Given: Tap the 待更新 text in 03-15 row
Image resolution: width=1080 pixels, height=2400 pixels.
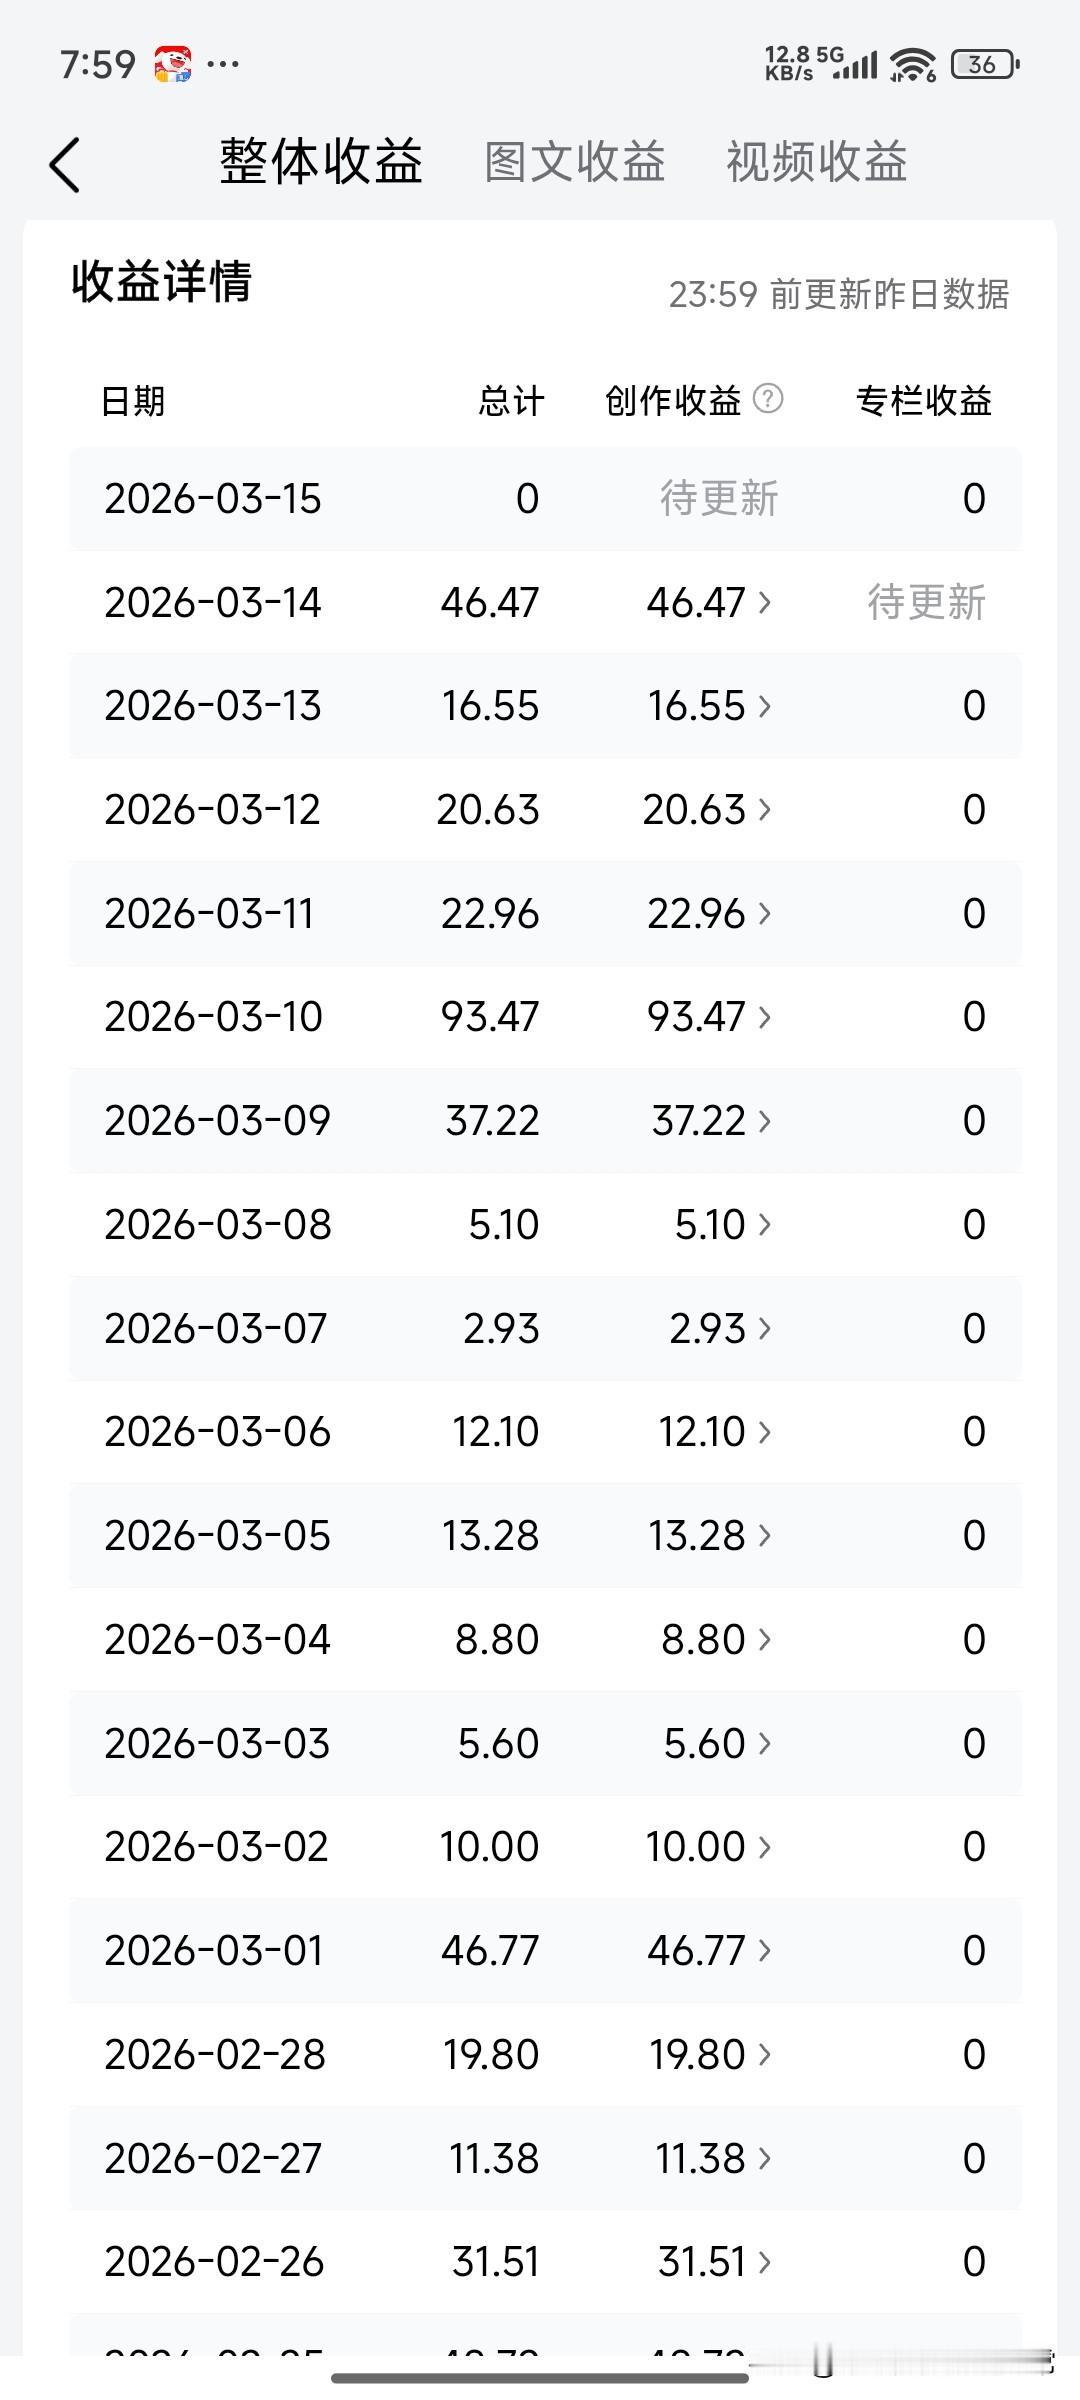Looking at the screenshot, I should point(719,498).
